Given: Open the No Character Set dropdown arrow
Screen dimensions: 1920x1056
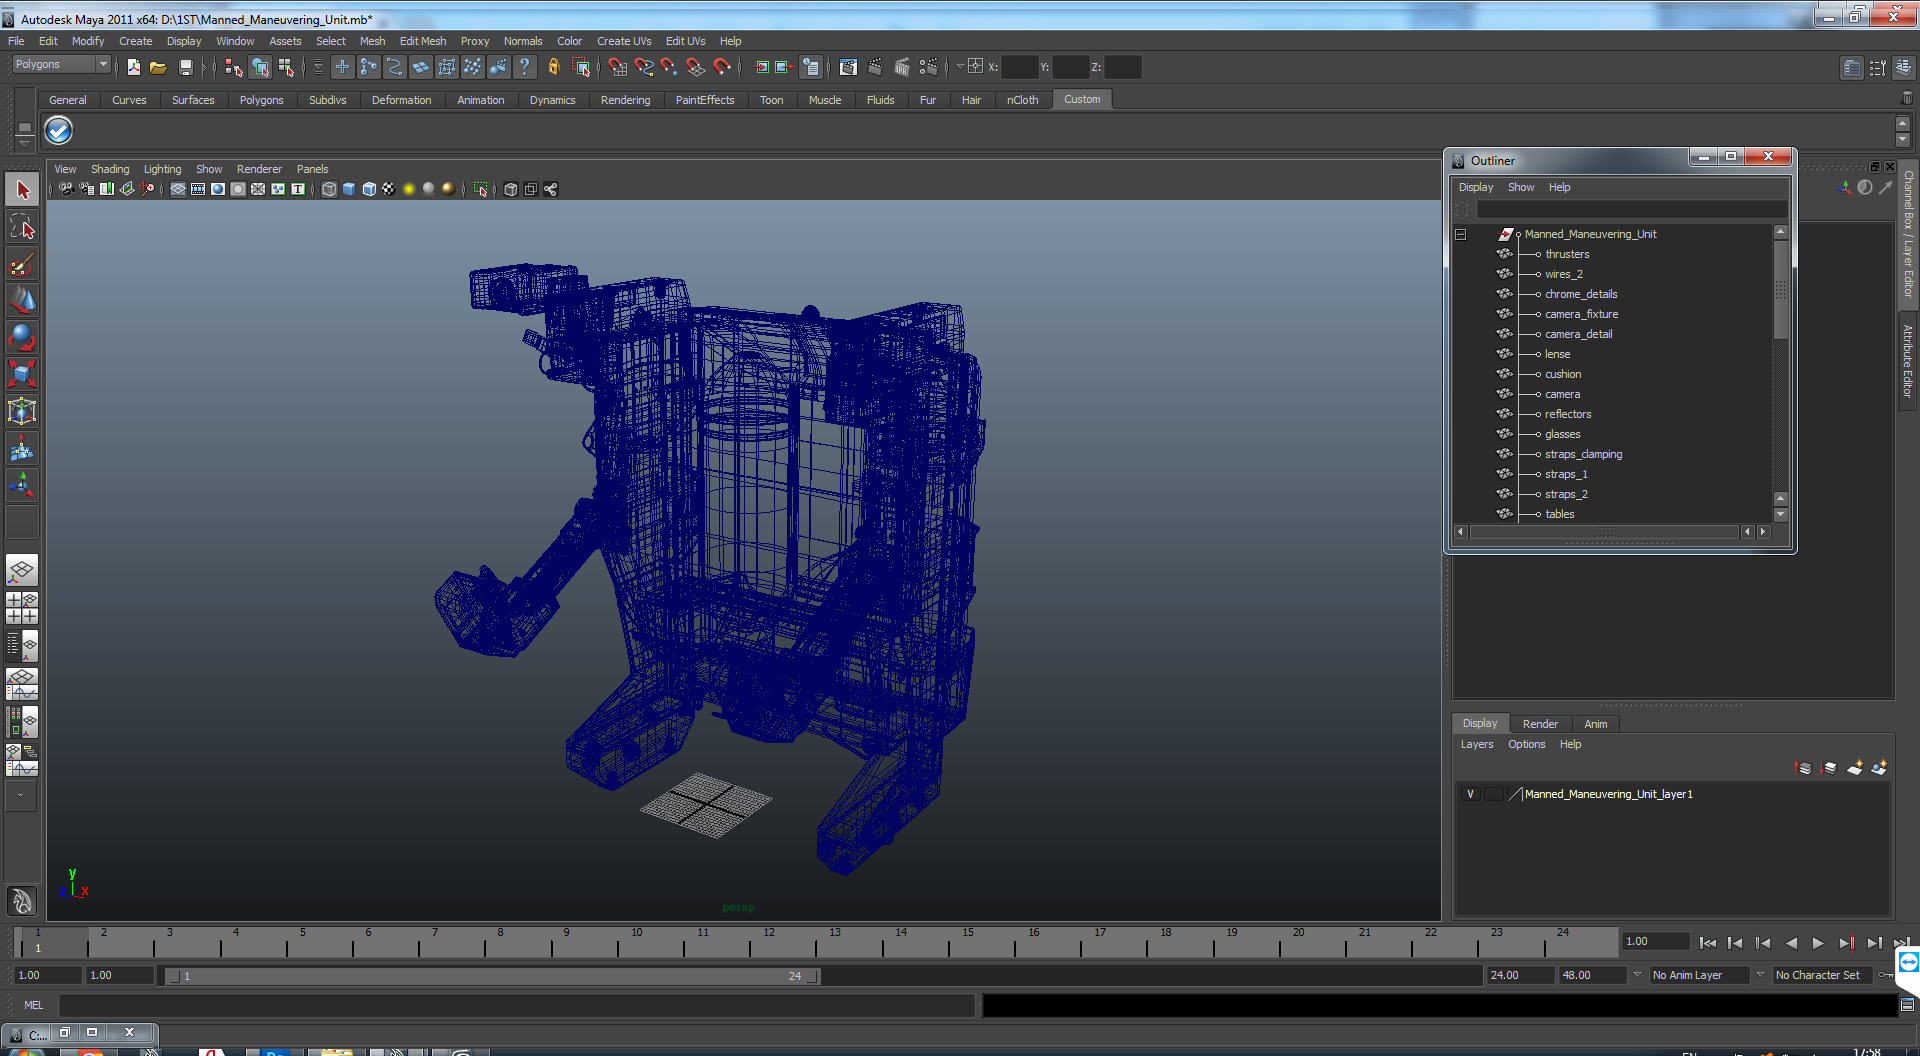Looking at the screenshot, I should tap(1760, 975).
